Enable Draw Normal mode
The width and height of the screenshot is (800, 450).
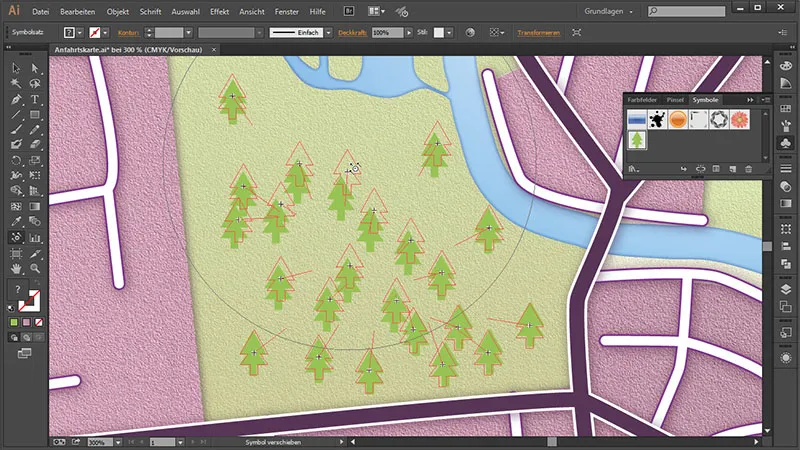[14, 337]
